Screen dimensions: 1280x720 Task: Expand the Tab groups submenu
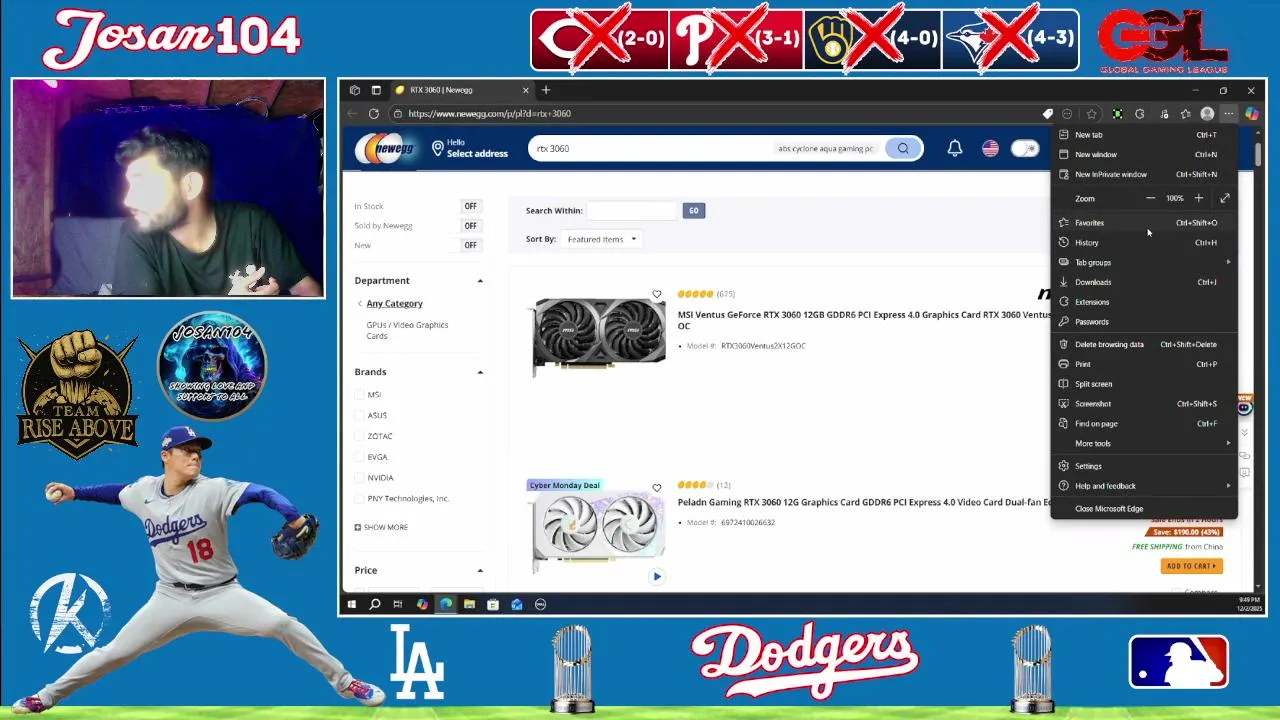1144,263
